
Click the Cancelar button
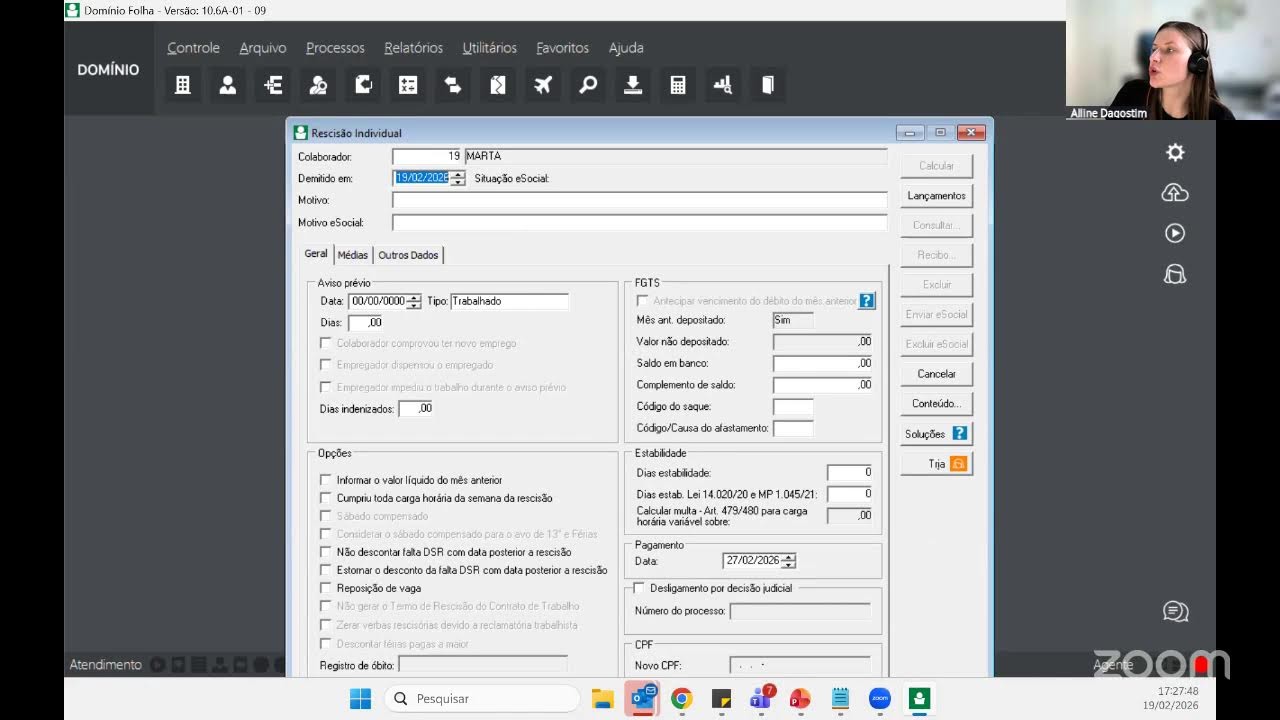pyautogui.click(x=937, y=374)
